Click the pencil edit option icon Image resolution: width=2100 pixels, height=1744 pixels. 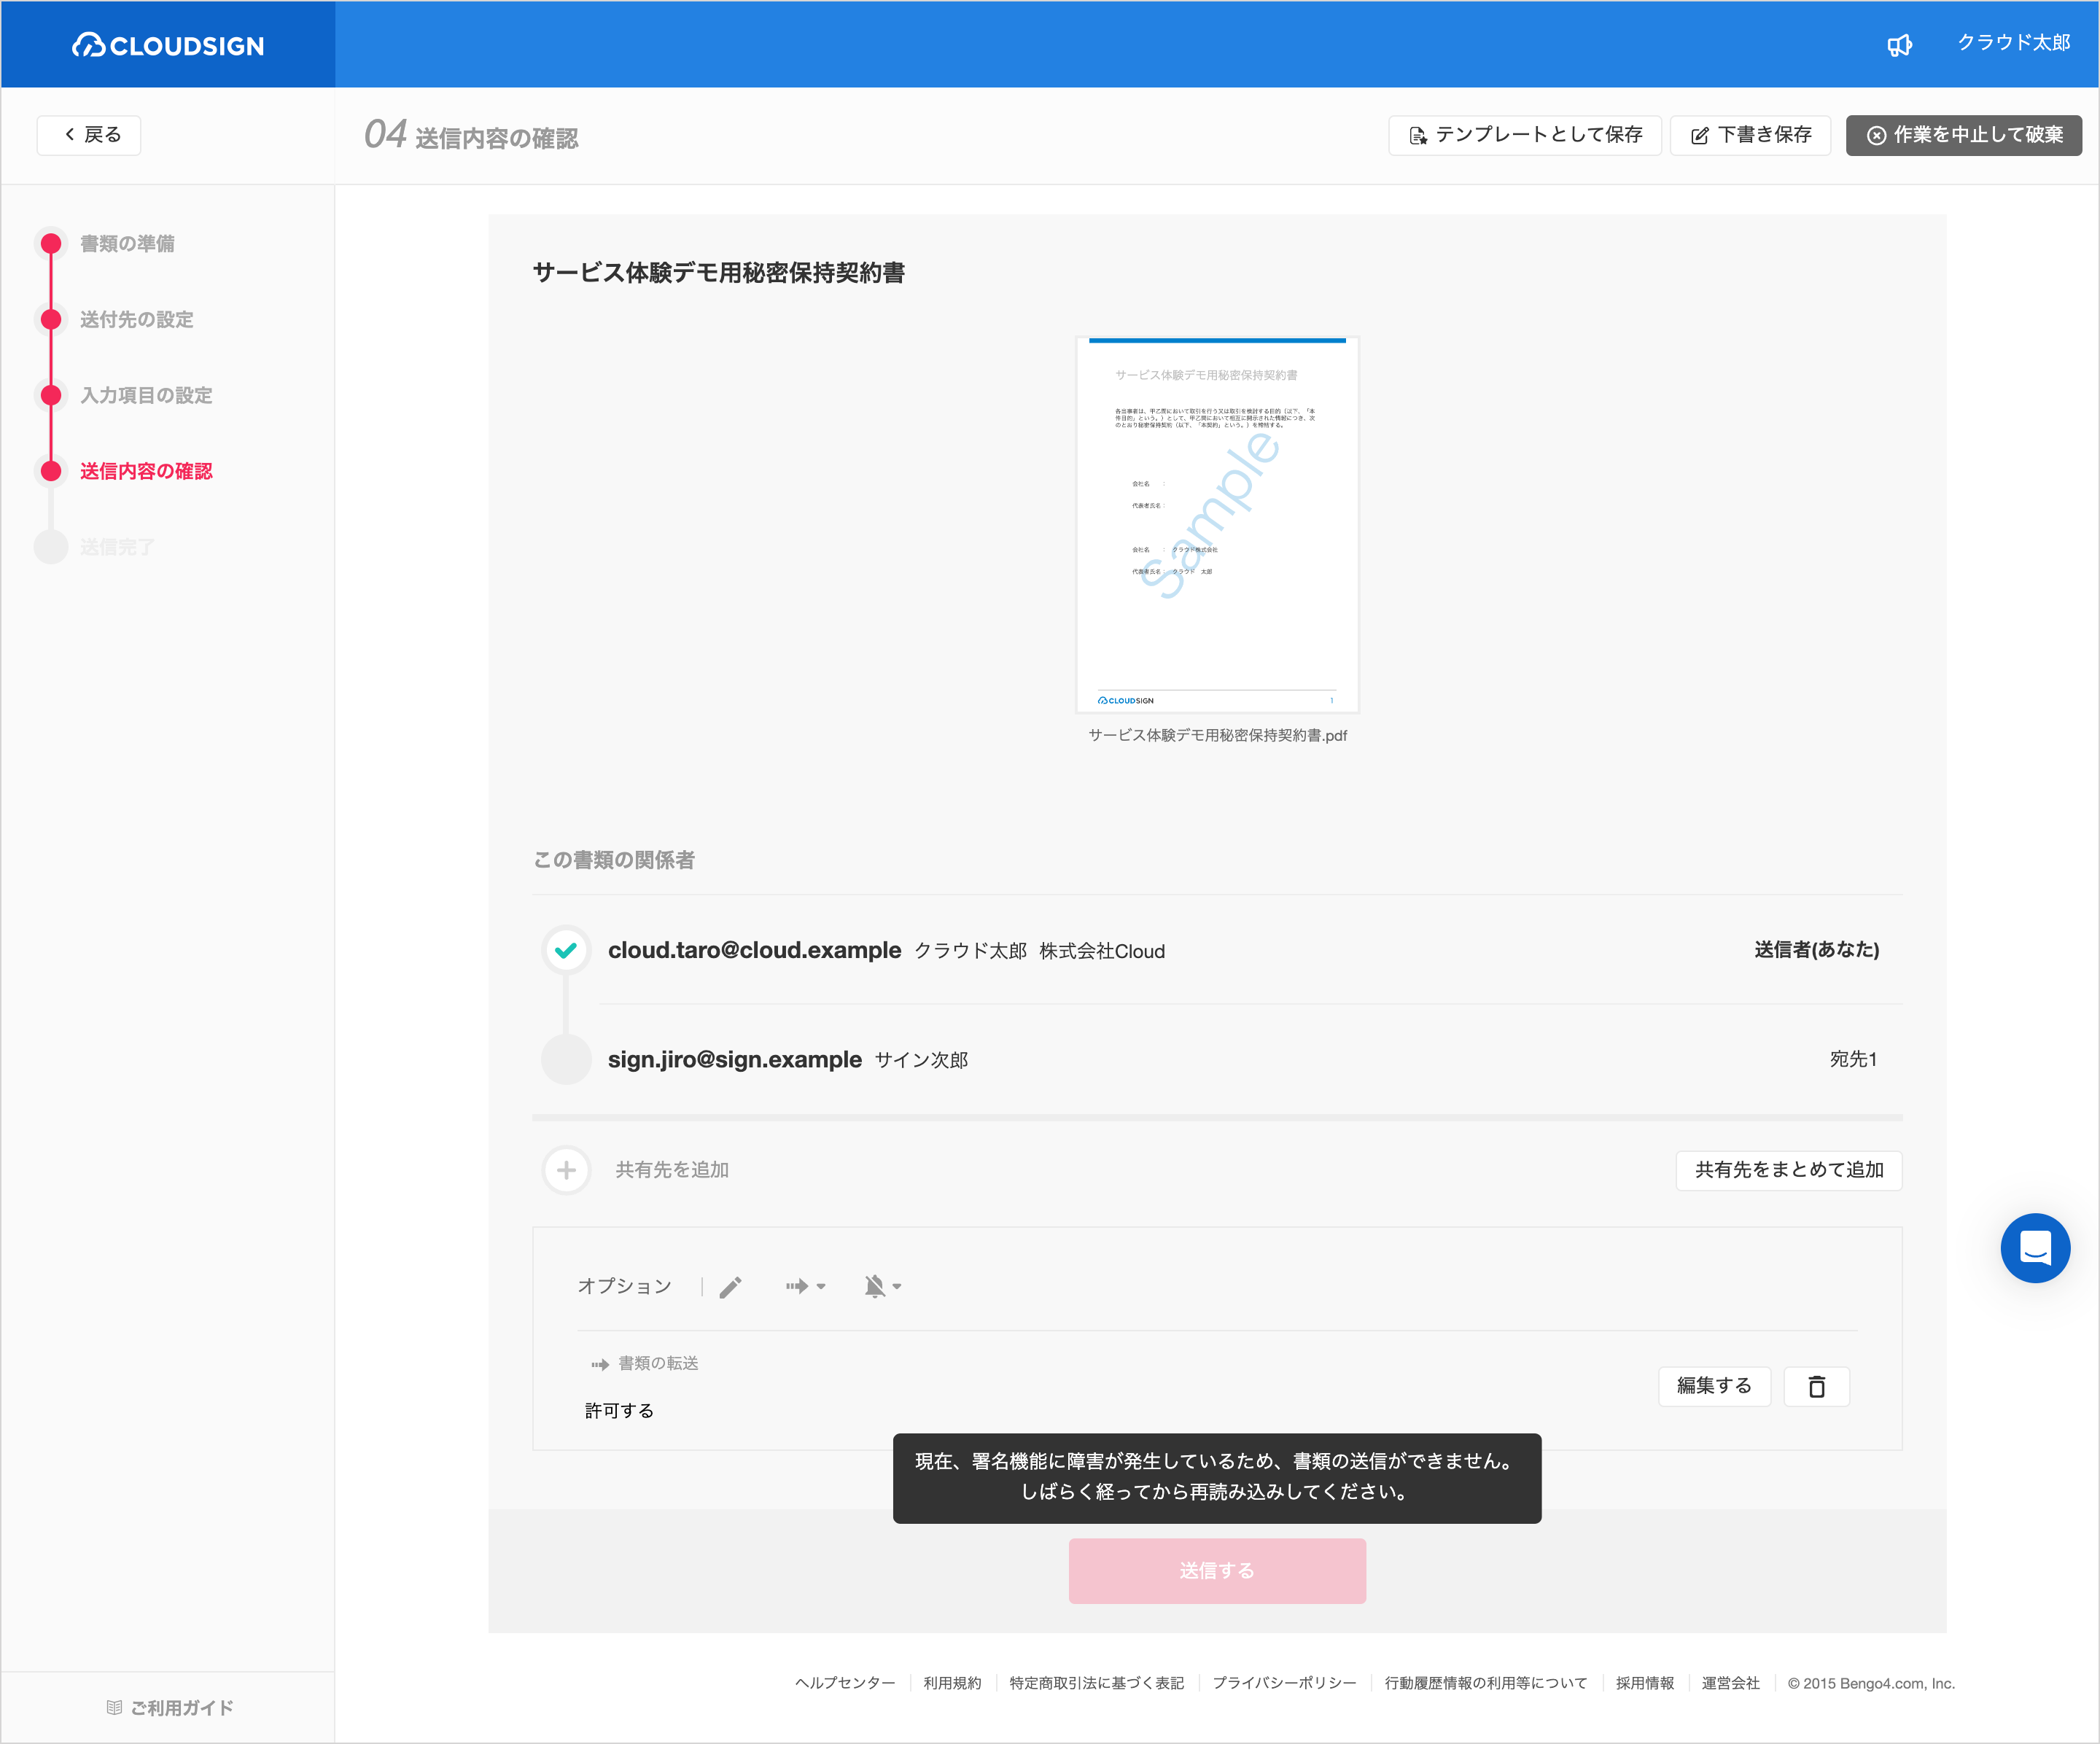[x=731, y=1286]
